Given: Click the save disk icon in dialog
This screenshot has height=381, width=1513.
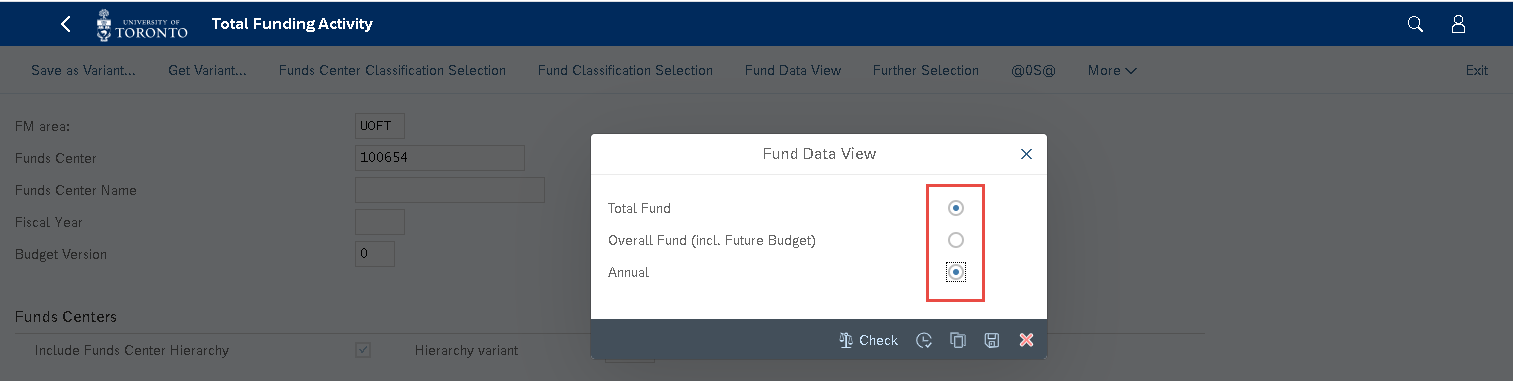Looking at the screenshot, I should tap(992, 340).
